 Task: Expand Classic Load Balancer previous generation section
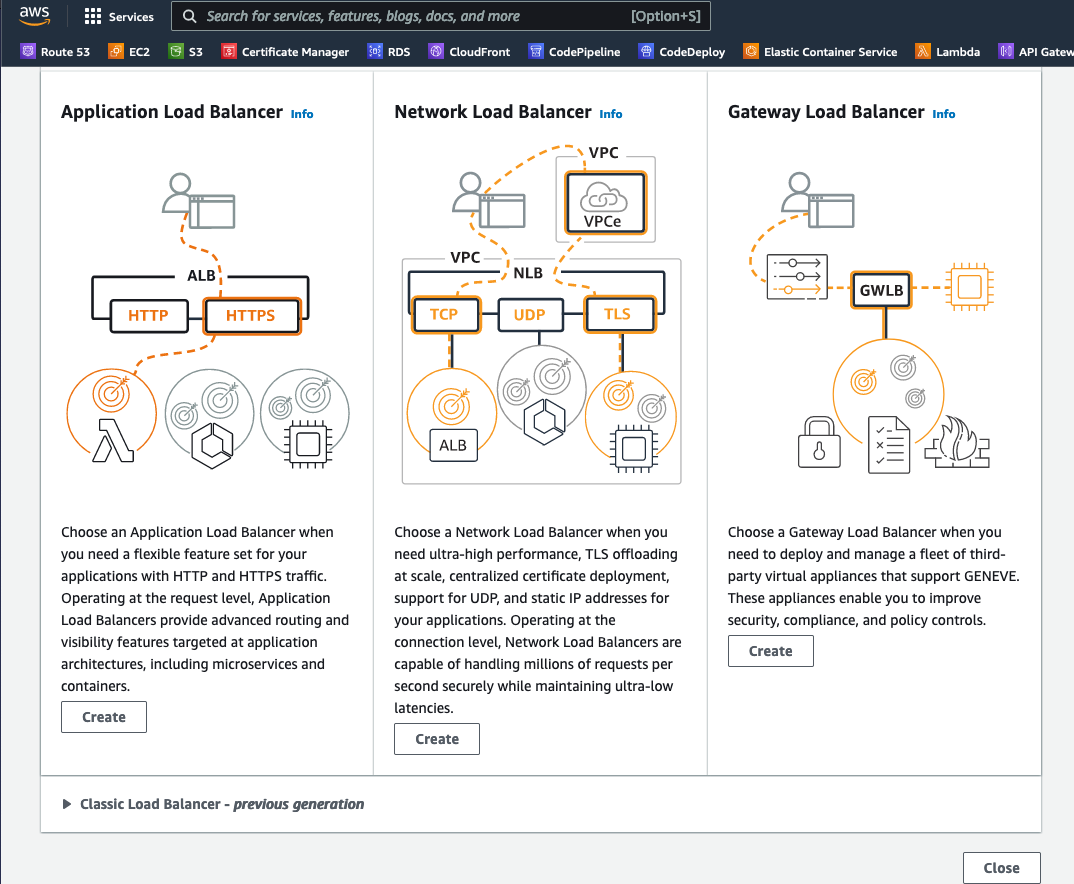[213, 804]
